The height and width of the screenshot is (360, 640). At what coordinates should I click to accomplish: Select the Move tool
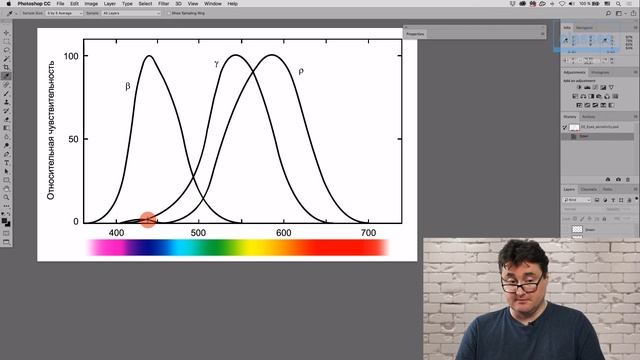point(6,33)
